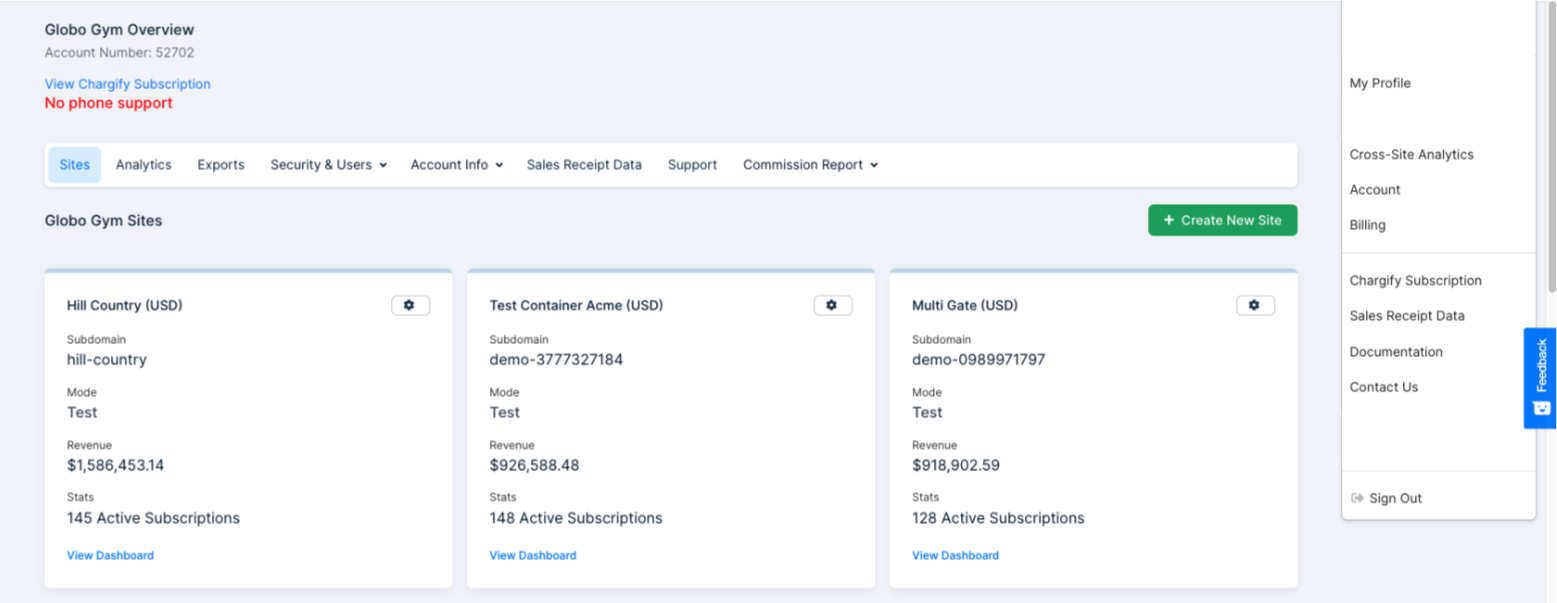View Dashboard for Hill Country
Viewport: 1557px width, 603px height.
pyautogui.click(x=110, y=555)
